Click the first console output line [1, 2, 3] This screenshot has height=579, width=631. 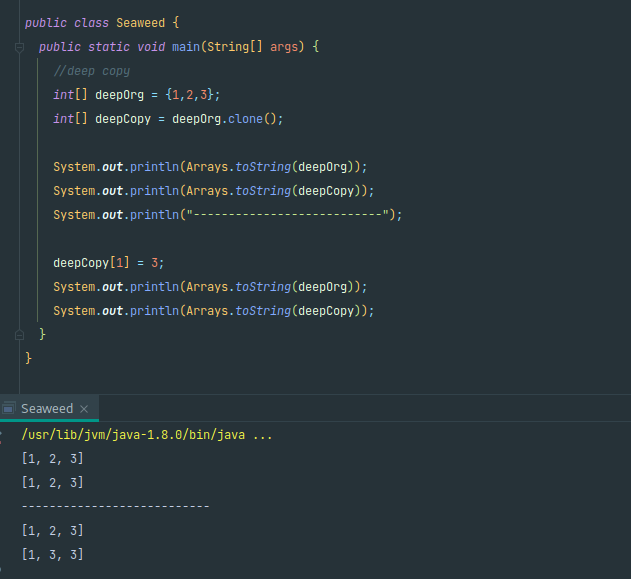tap(53, 459)
